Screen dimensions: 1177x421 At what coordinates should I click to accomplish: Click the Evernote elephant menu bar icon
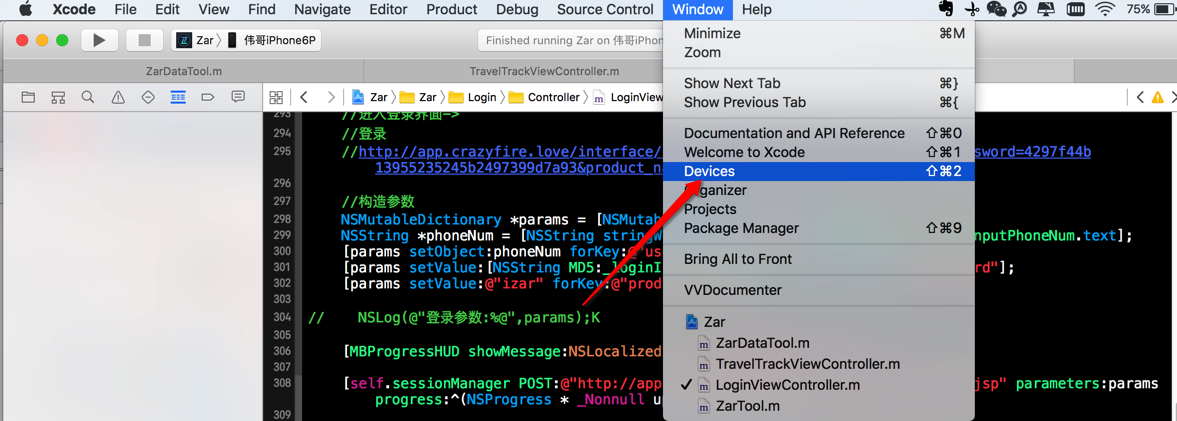[x=947, y=10]
